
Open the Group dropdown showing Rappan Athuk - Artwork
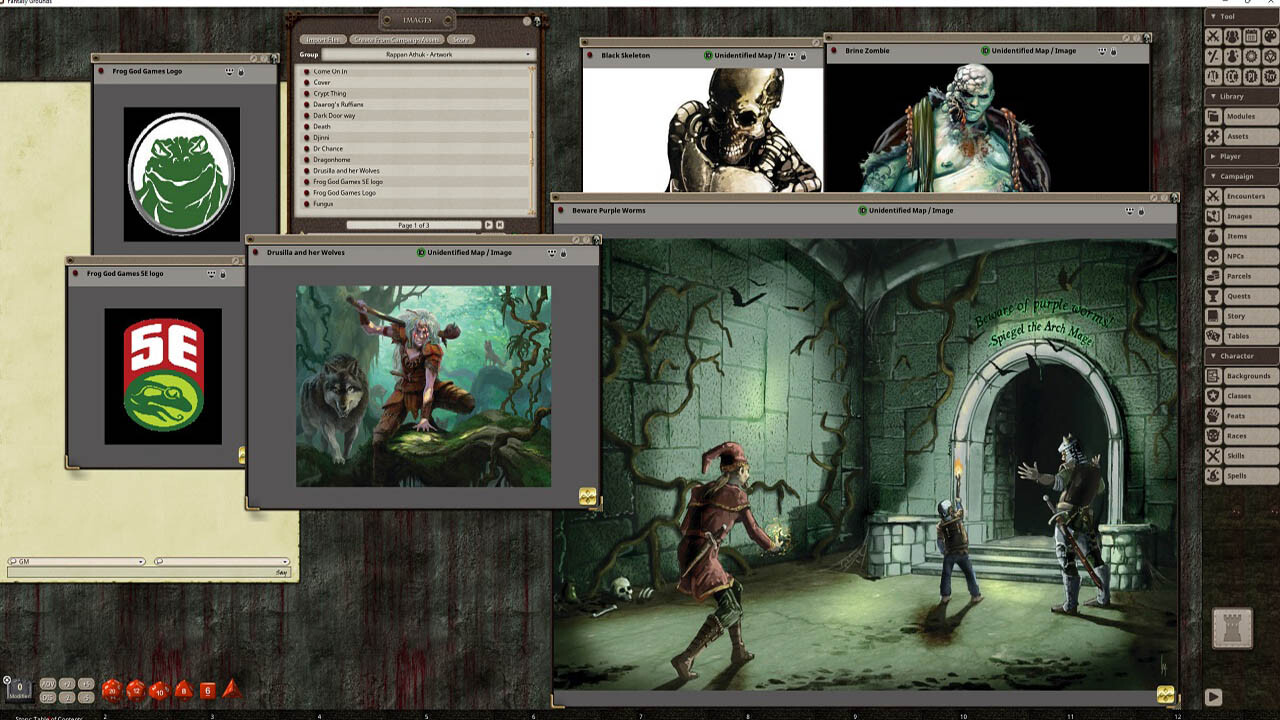tap(420, 52)
